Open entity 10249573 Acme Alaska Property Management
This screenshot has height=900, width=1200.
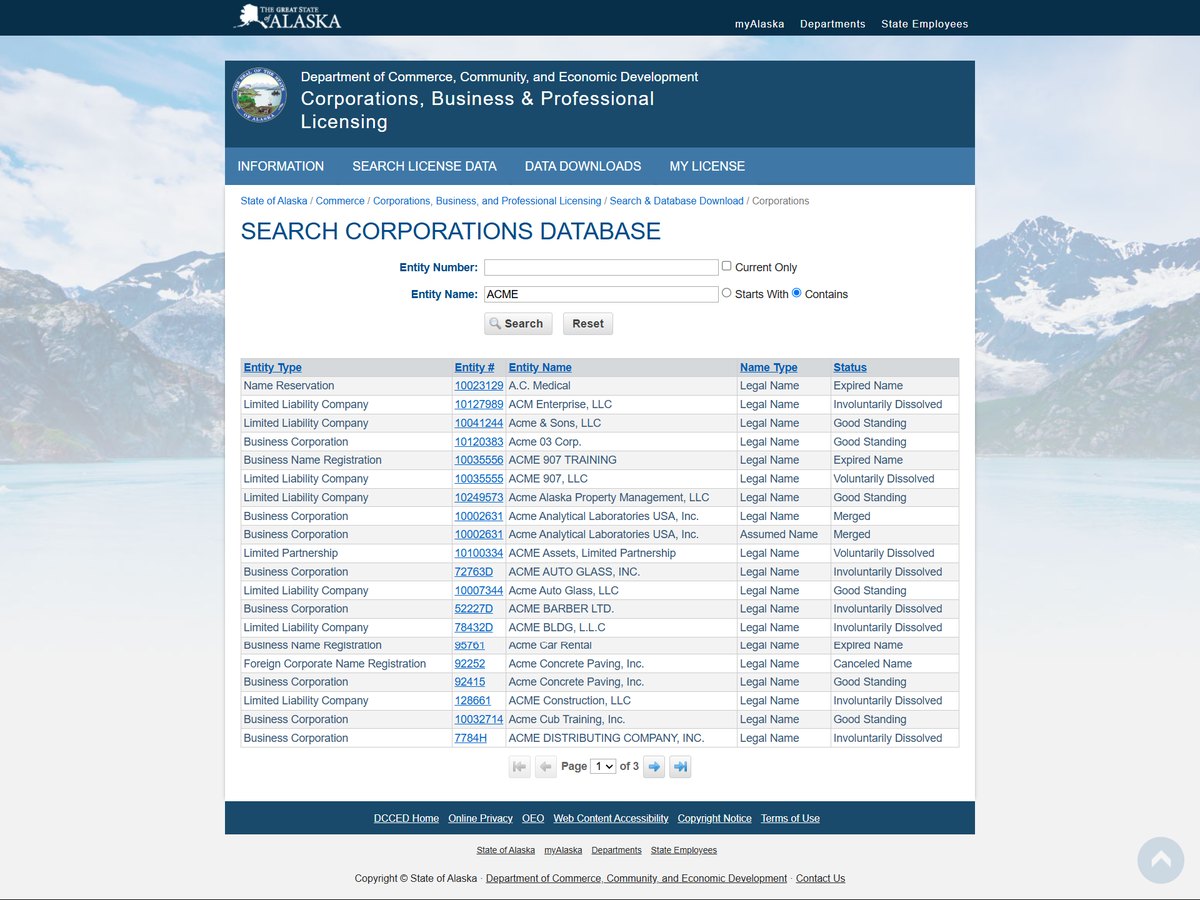click(479, 497)
